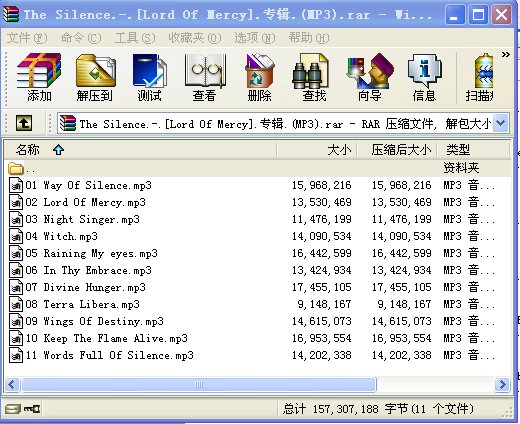Minimize the WinRAR window
The width and height of the screenshot is (520, 424).
click(455, 15)
